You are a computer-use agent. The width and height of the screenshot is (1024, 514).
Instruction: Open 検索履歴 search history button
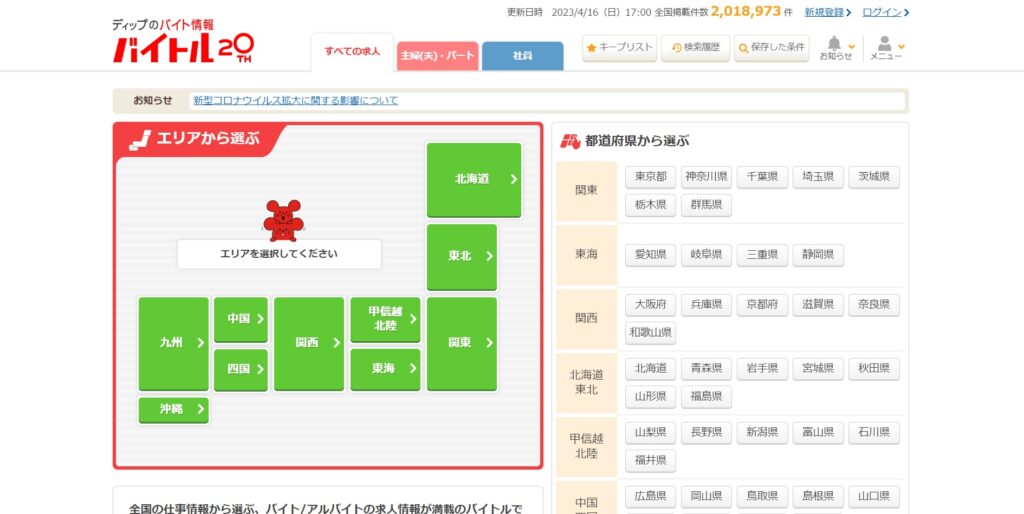point(695,47)
